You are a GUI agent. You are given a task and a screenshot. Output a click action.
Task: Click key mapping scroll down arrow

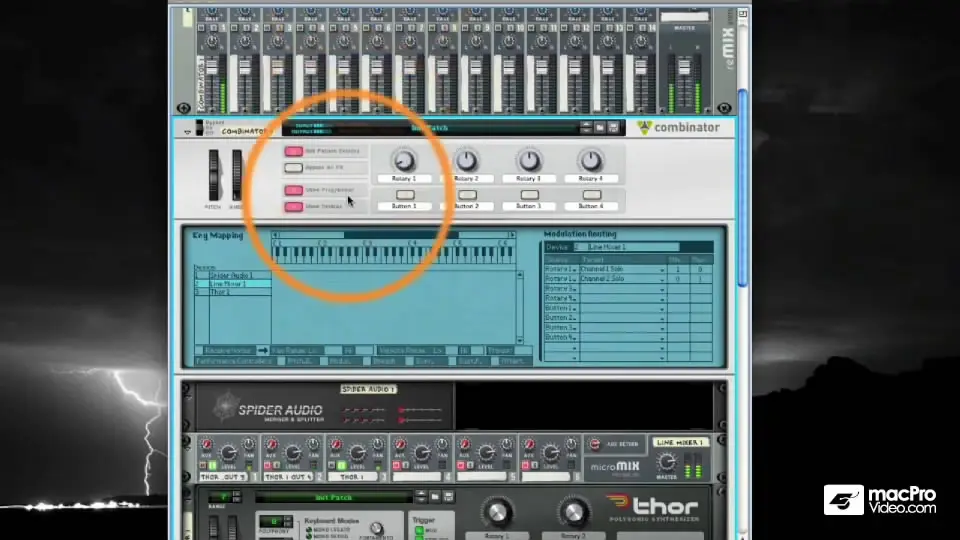pos(520,340)
